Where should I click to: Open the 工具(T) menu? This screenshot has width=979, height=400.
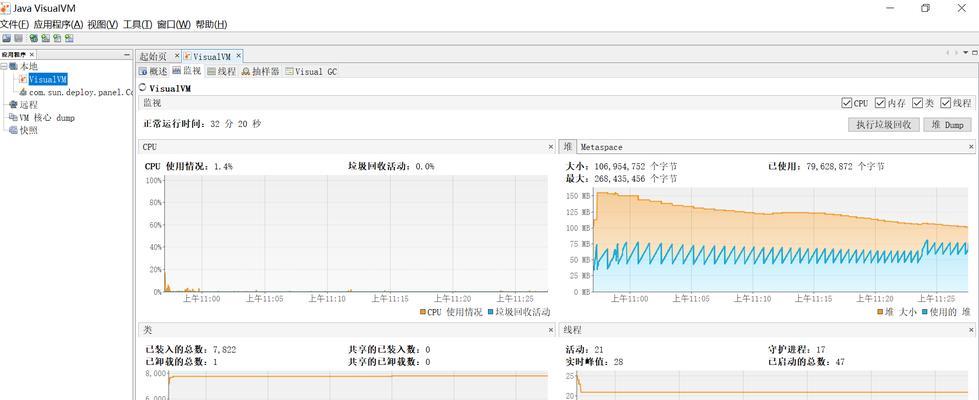tap(137, 24)
